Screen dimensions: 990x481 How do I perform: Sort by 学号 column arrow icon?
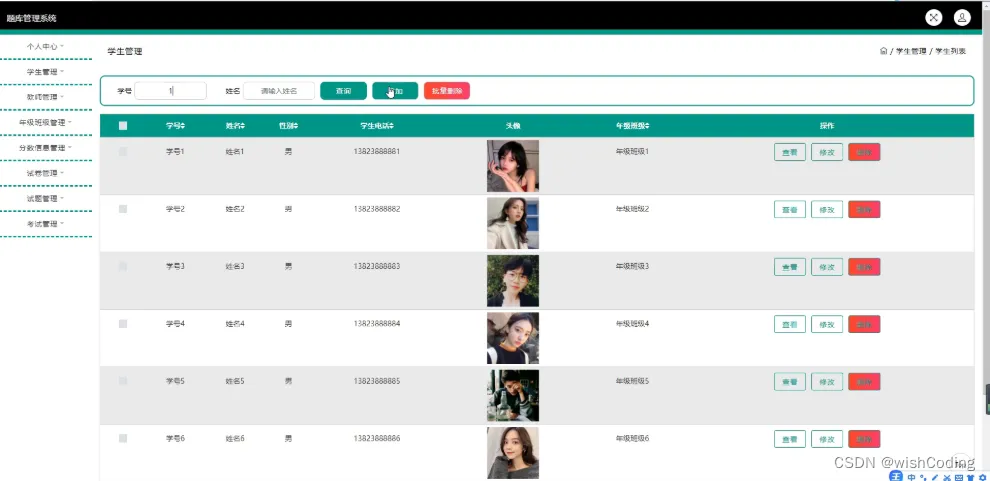pos(183,126)
